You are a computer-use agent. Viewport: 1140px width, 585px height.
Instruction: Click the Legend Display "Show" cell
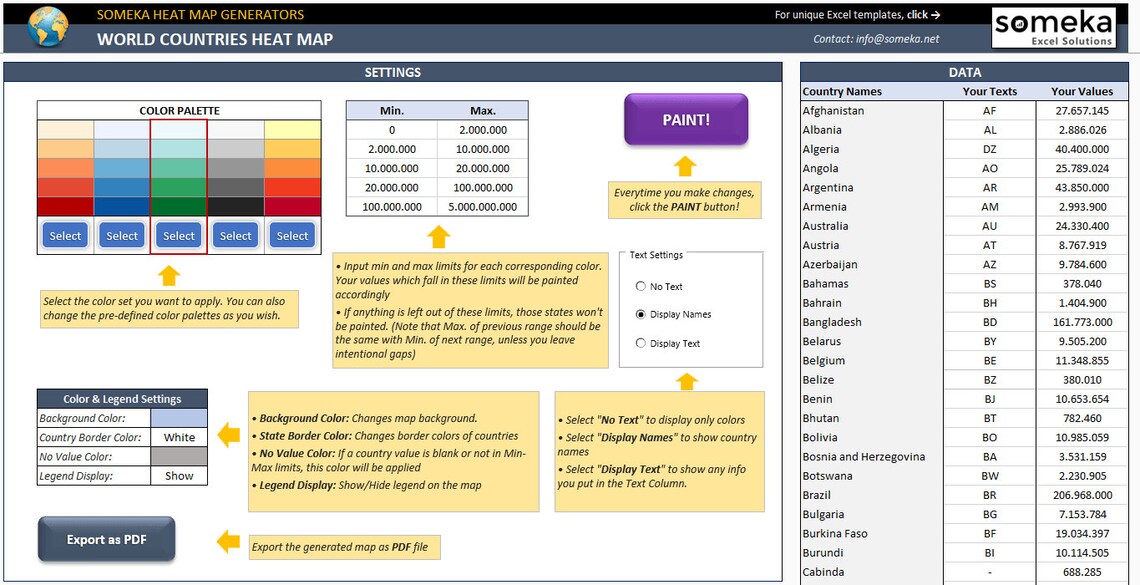click(x=179, y=475)
